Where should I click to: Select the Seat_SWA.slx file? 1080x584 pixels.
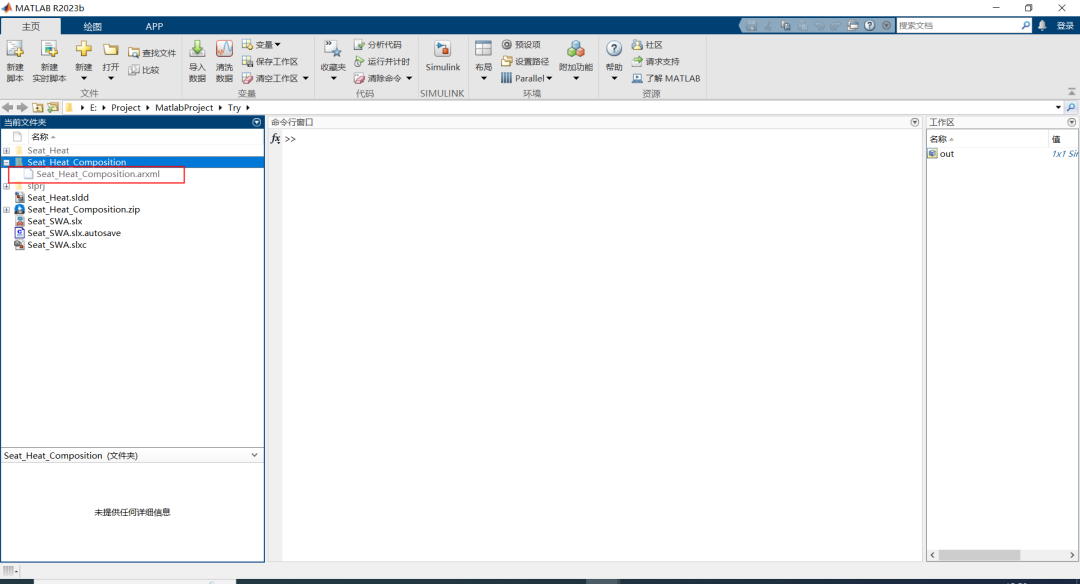click(x=54, y=221)
